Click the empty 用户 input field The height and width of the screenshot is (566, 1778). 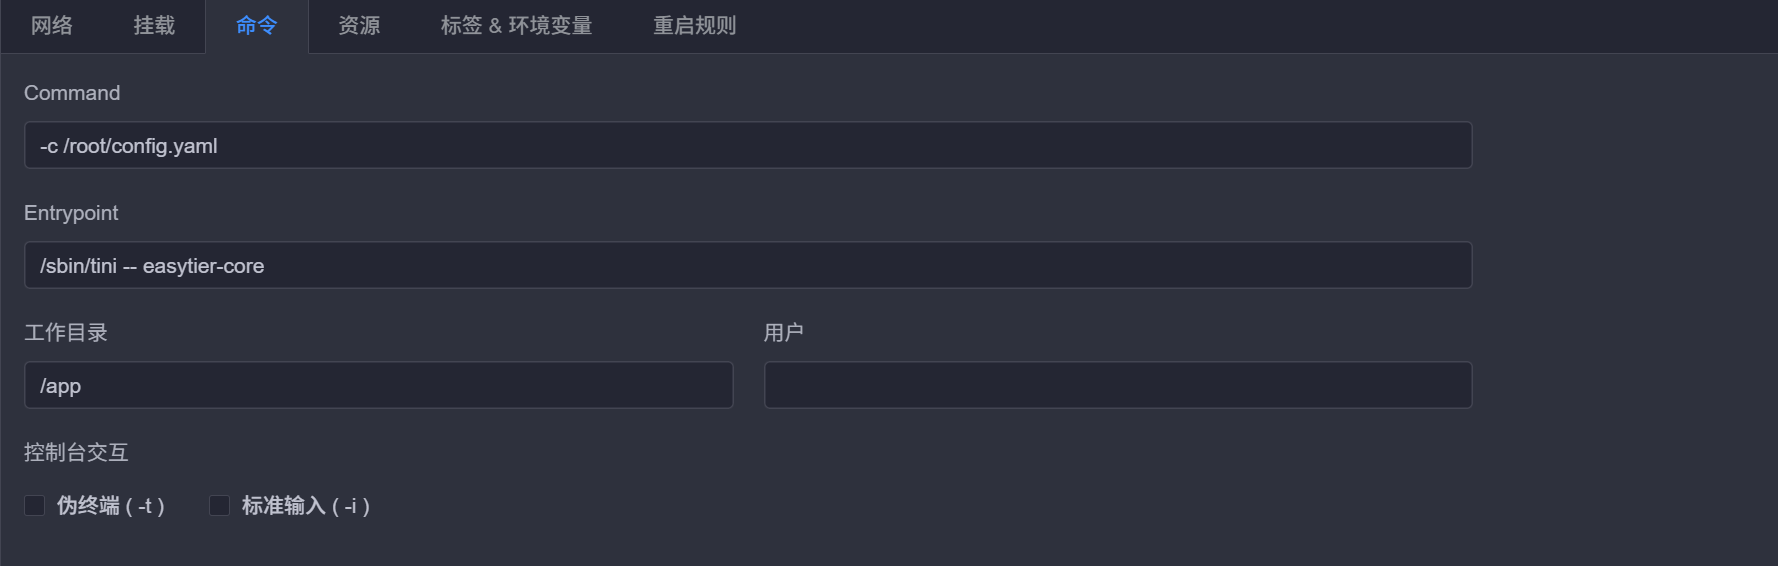click(1118, 386)
